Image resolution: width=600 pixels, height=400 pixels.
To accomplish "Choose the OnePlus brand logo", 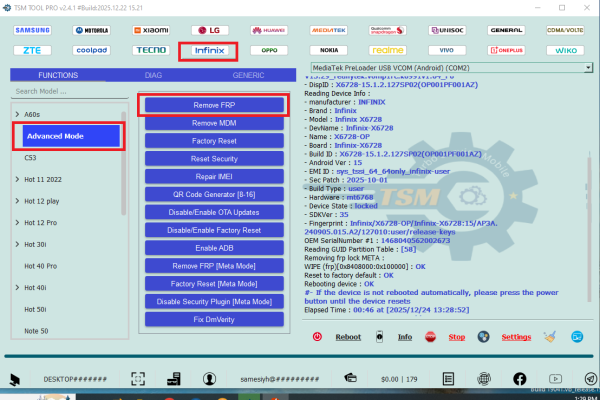I will click(506, 50).
